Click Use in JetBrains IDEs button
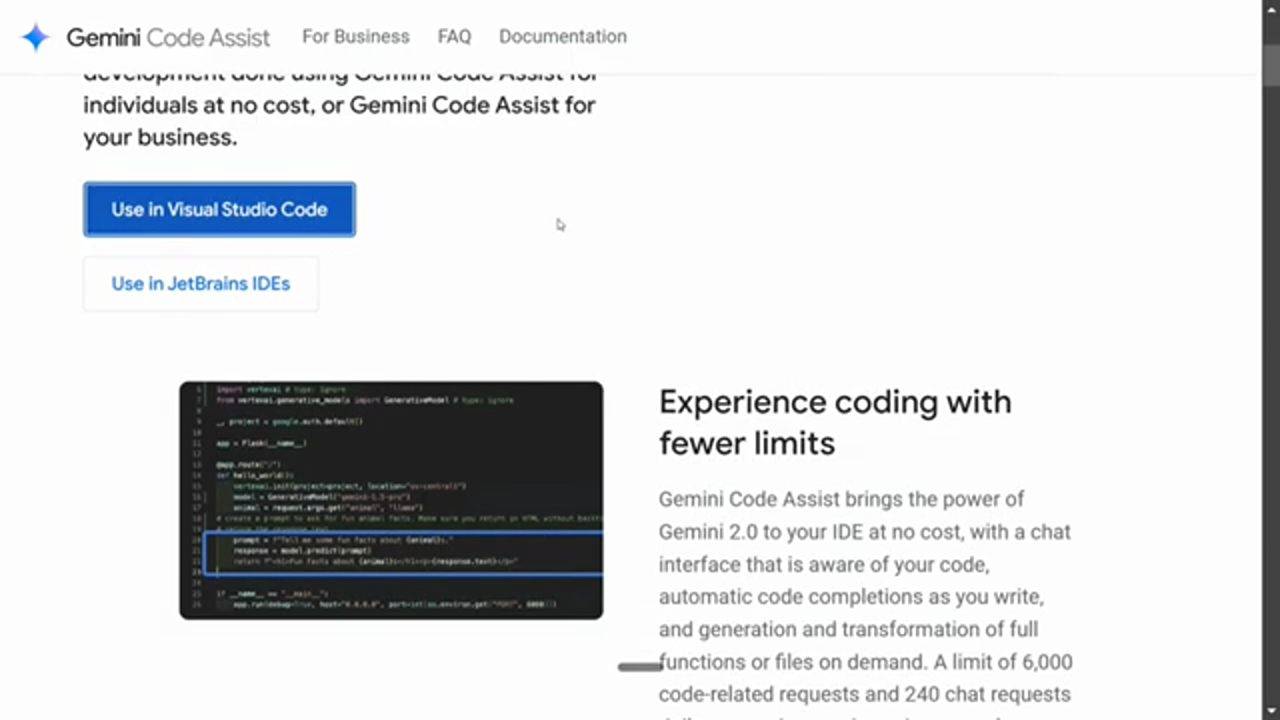Screen dimensions: 1280x720 (x=201, y=284)
